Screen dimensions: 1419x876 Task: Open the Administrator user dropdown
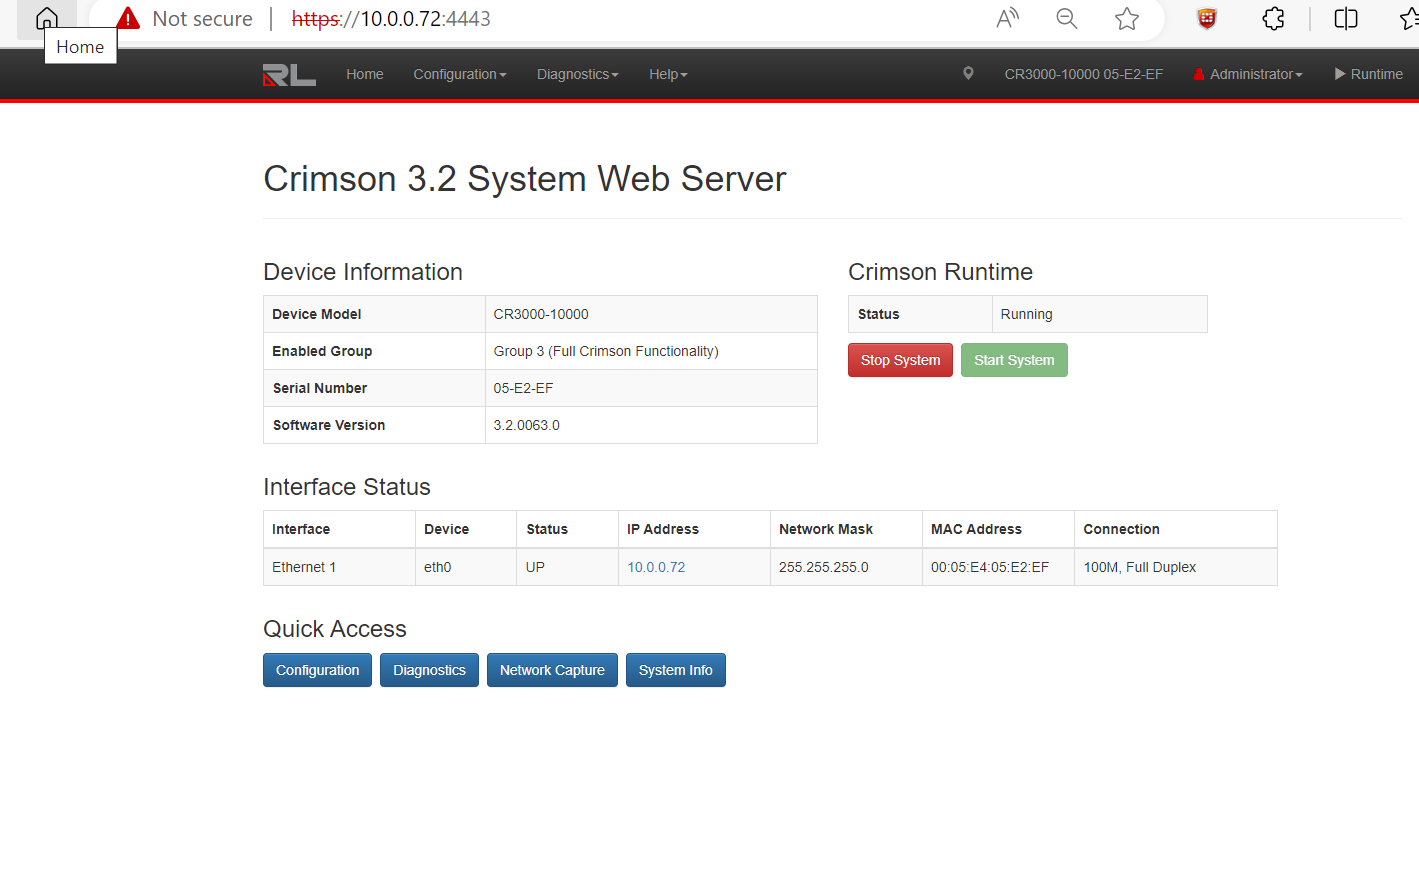1248,74
